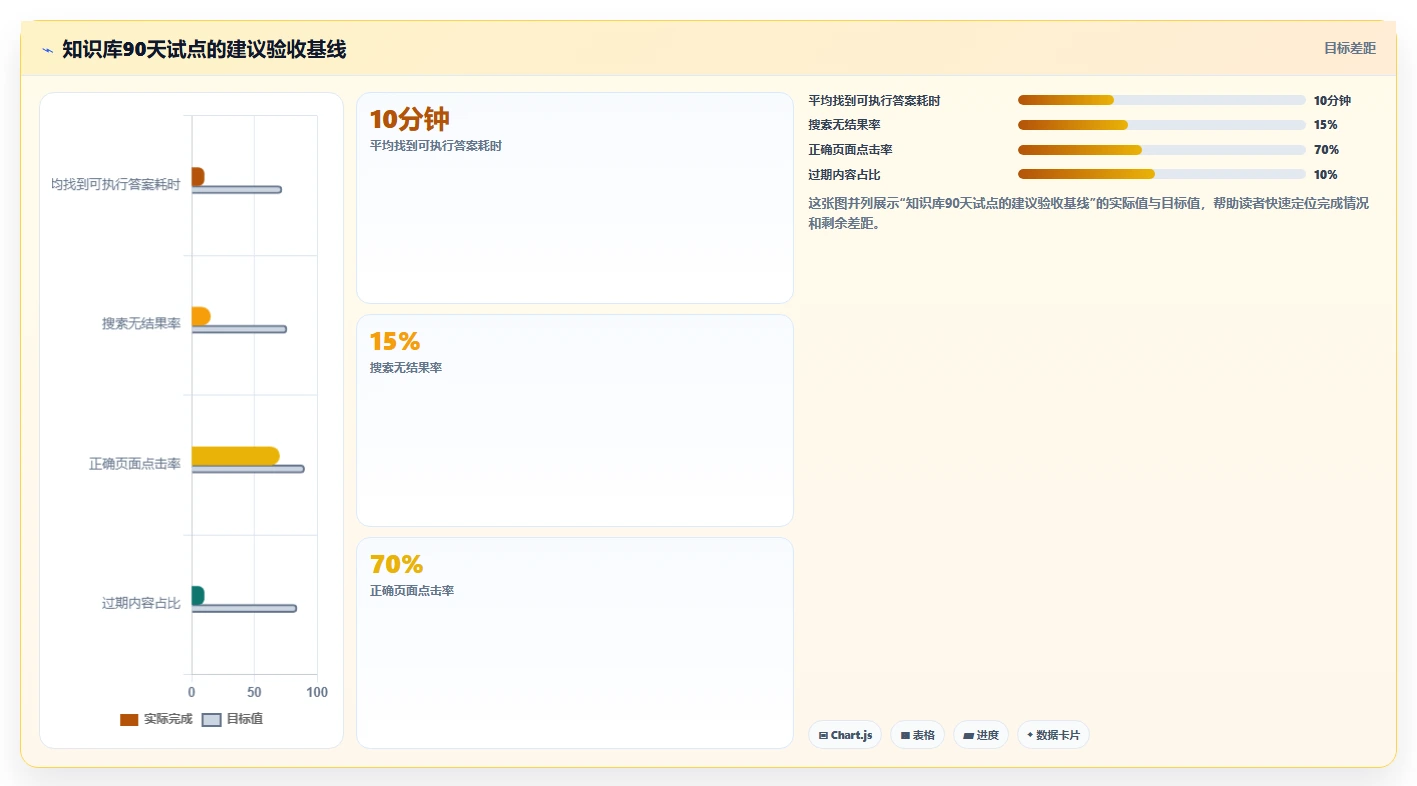Select the 数据卡片 tag chip
1417x786 pixels.
1053,735
